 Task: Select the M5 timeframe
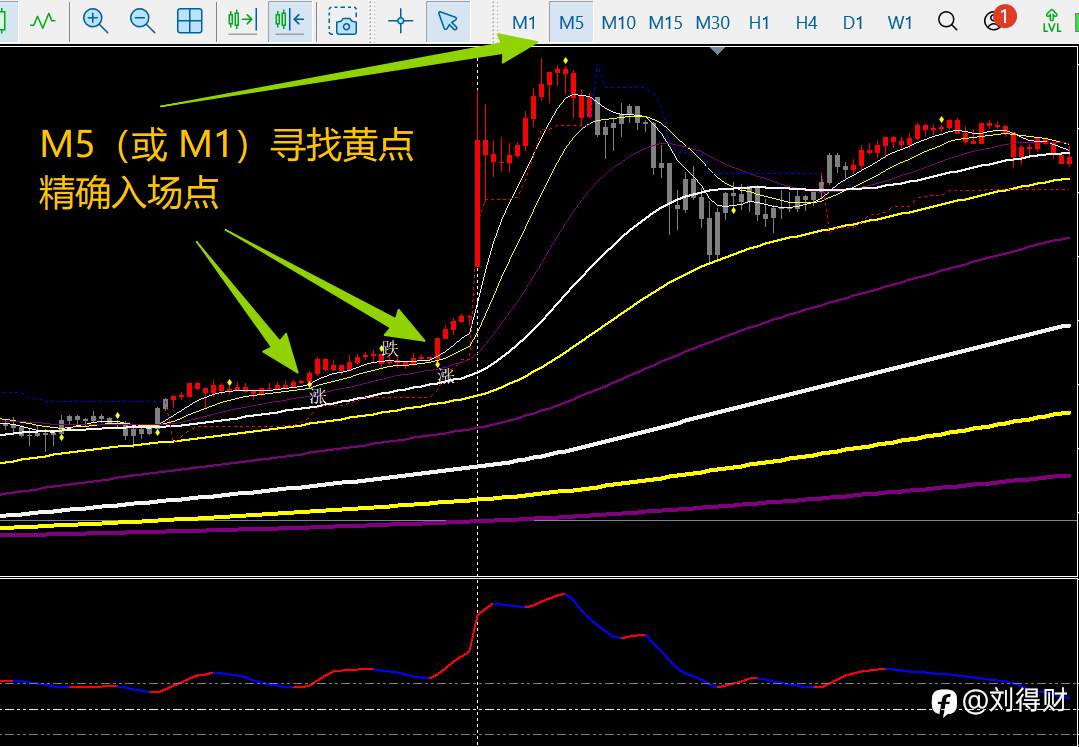571,23
